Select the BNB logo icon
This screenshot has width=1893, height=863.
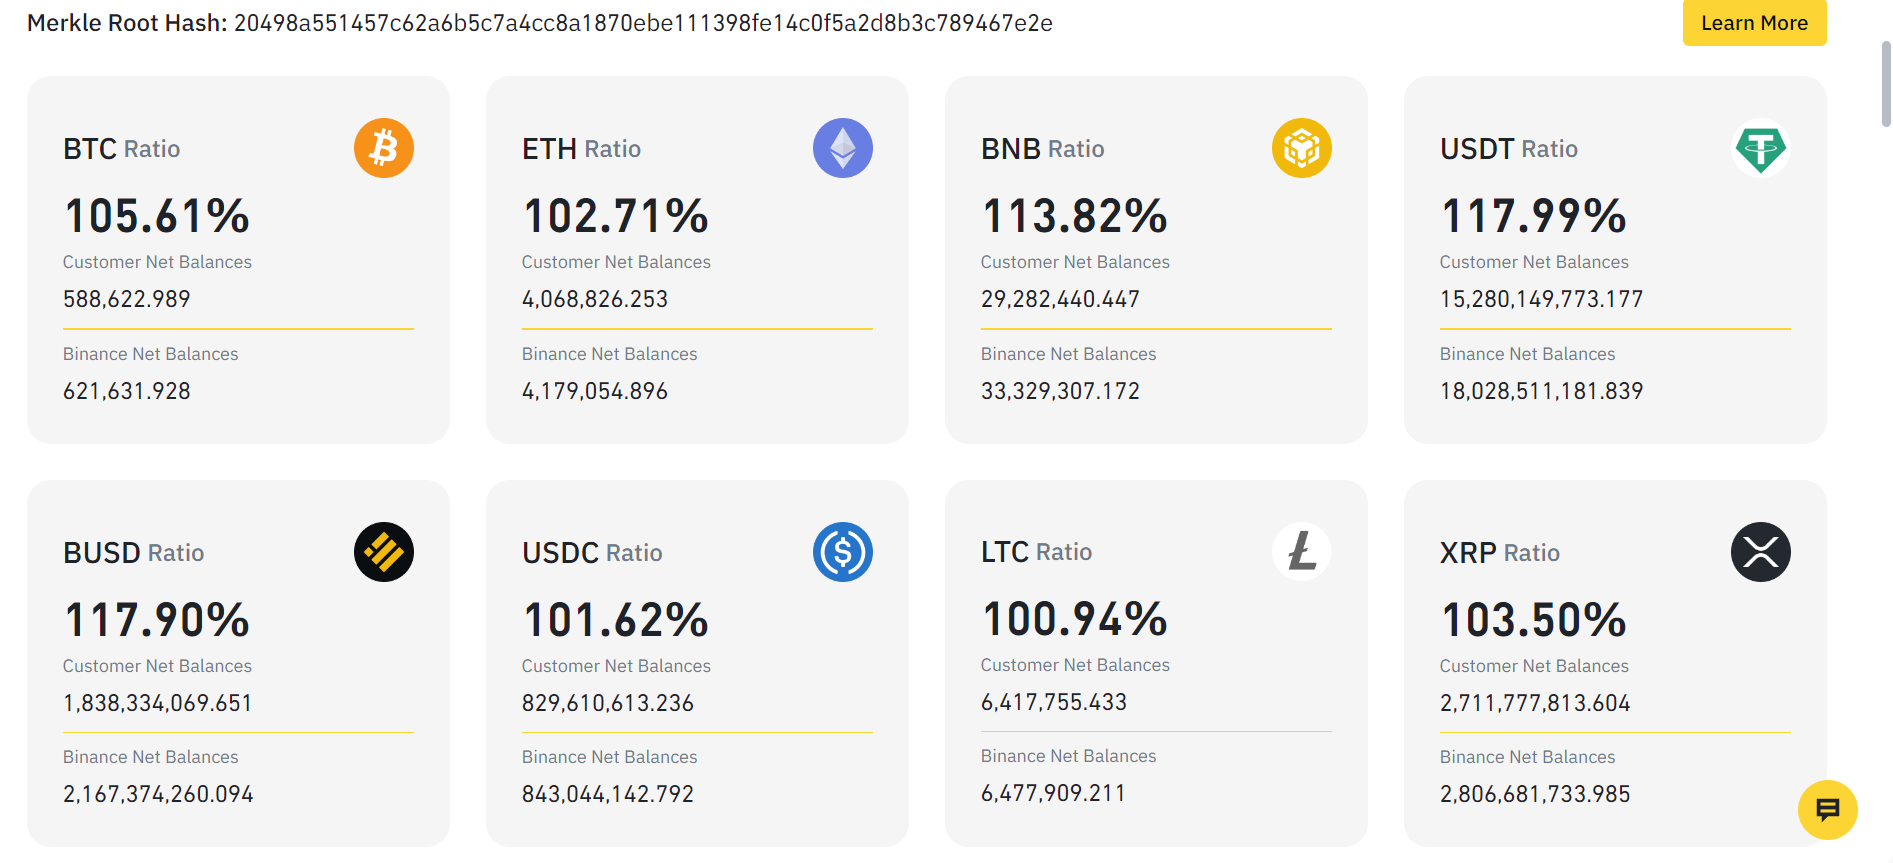point(1301,147)
